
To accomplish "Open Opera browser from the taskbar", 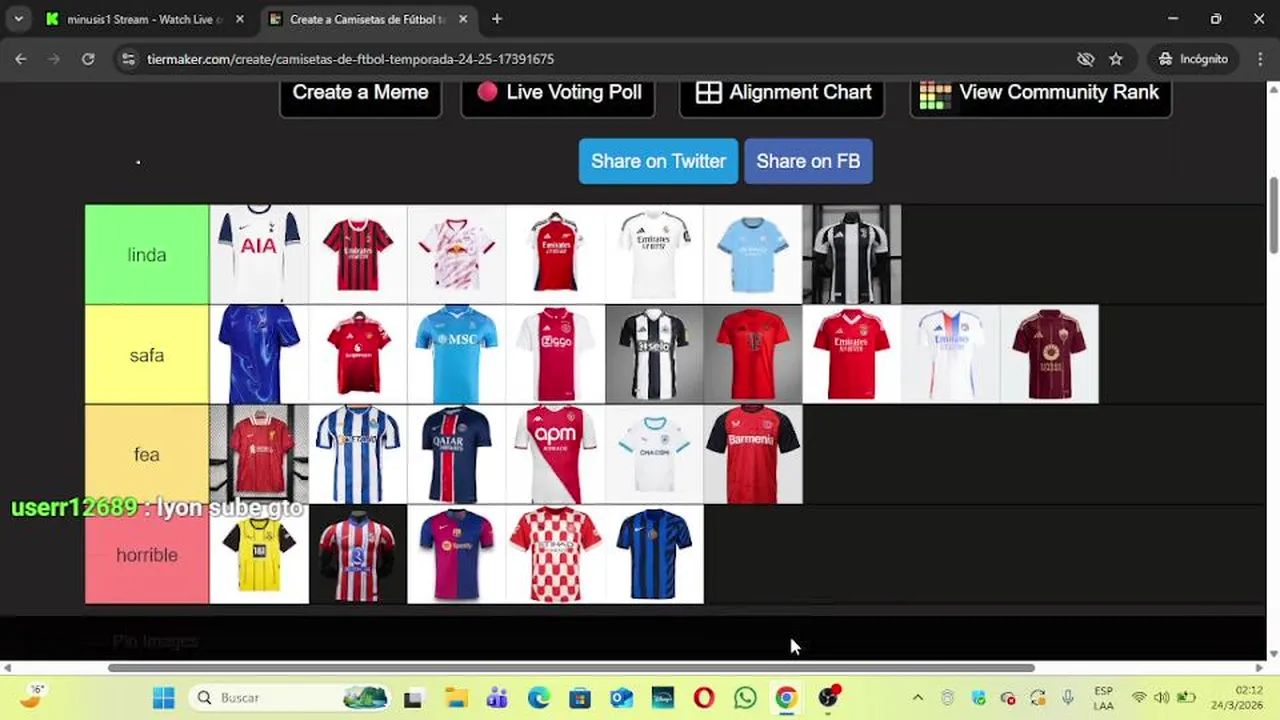I will pyautogui.click(x=704, y=698).
